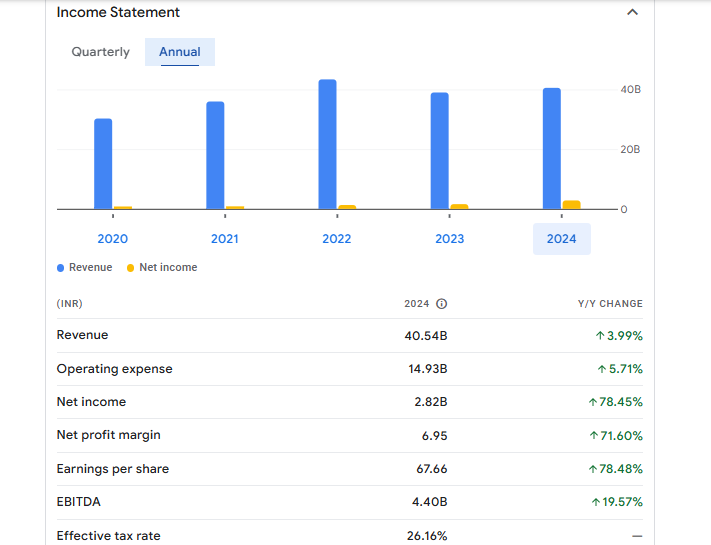Screen dimensions: 711x545
Task: Click the 3.99% revenue change
Action: [619, 336]
